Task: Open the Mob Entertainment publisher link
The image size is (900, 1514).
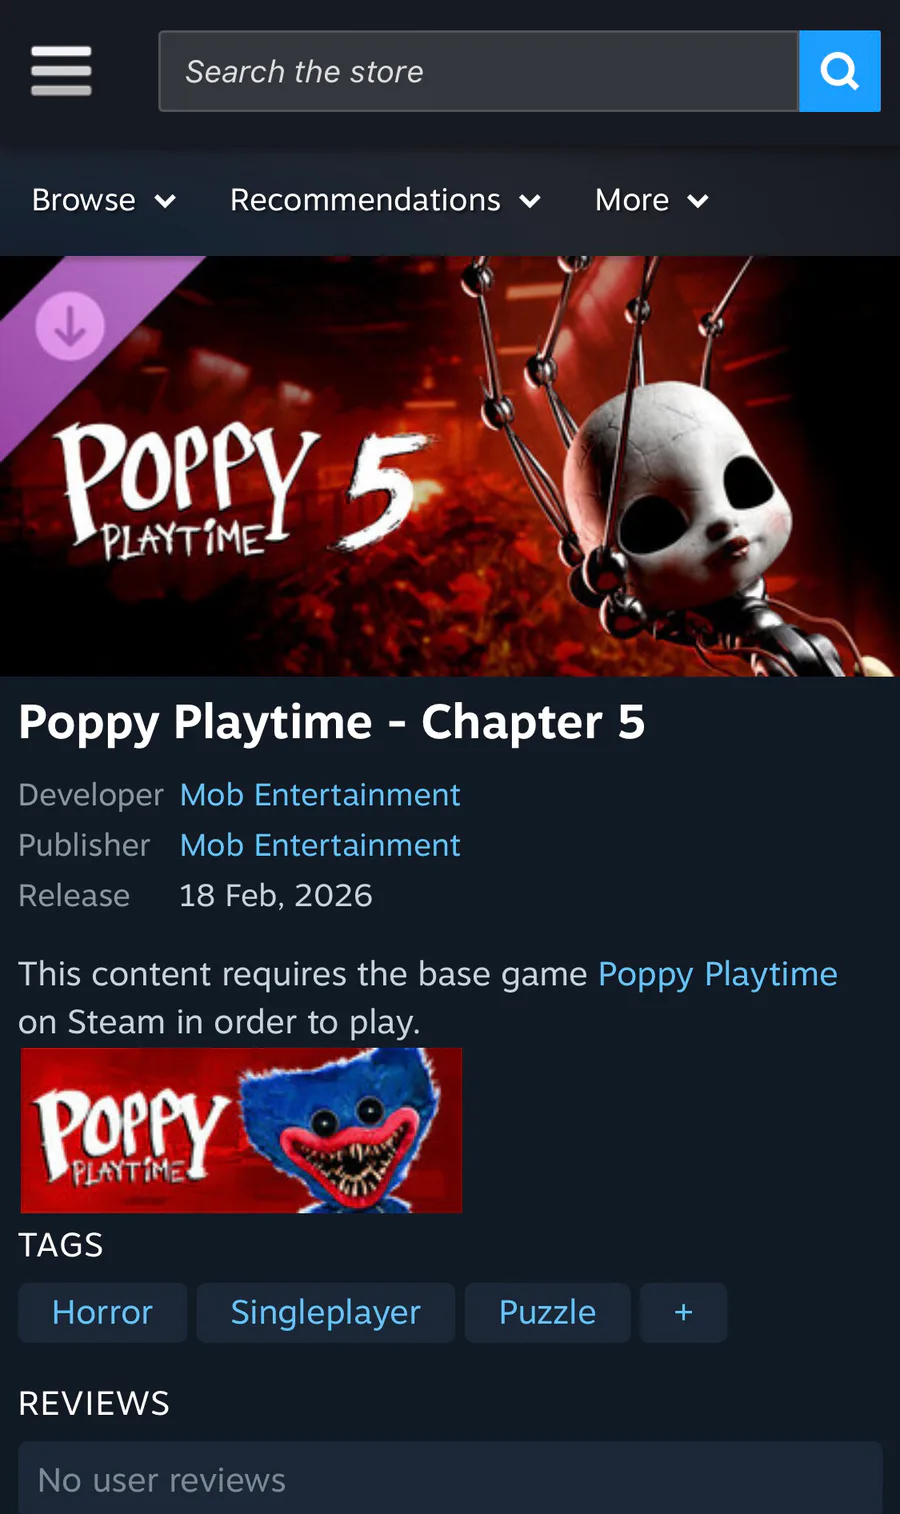Action: click(x=320, y=845)
